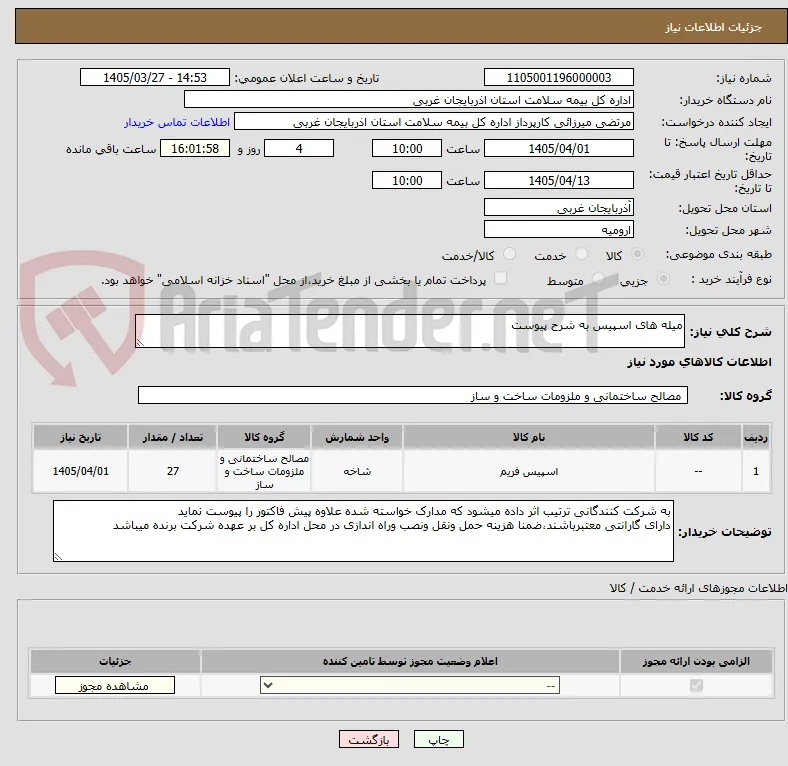
Task: Click the buyer explanations text area
Action: pyautogui.click(x=363, y=531)
